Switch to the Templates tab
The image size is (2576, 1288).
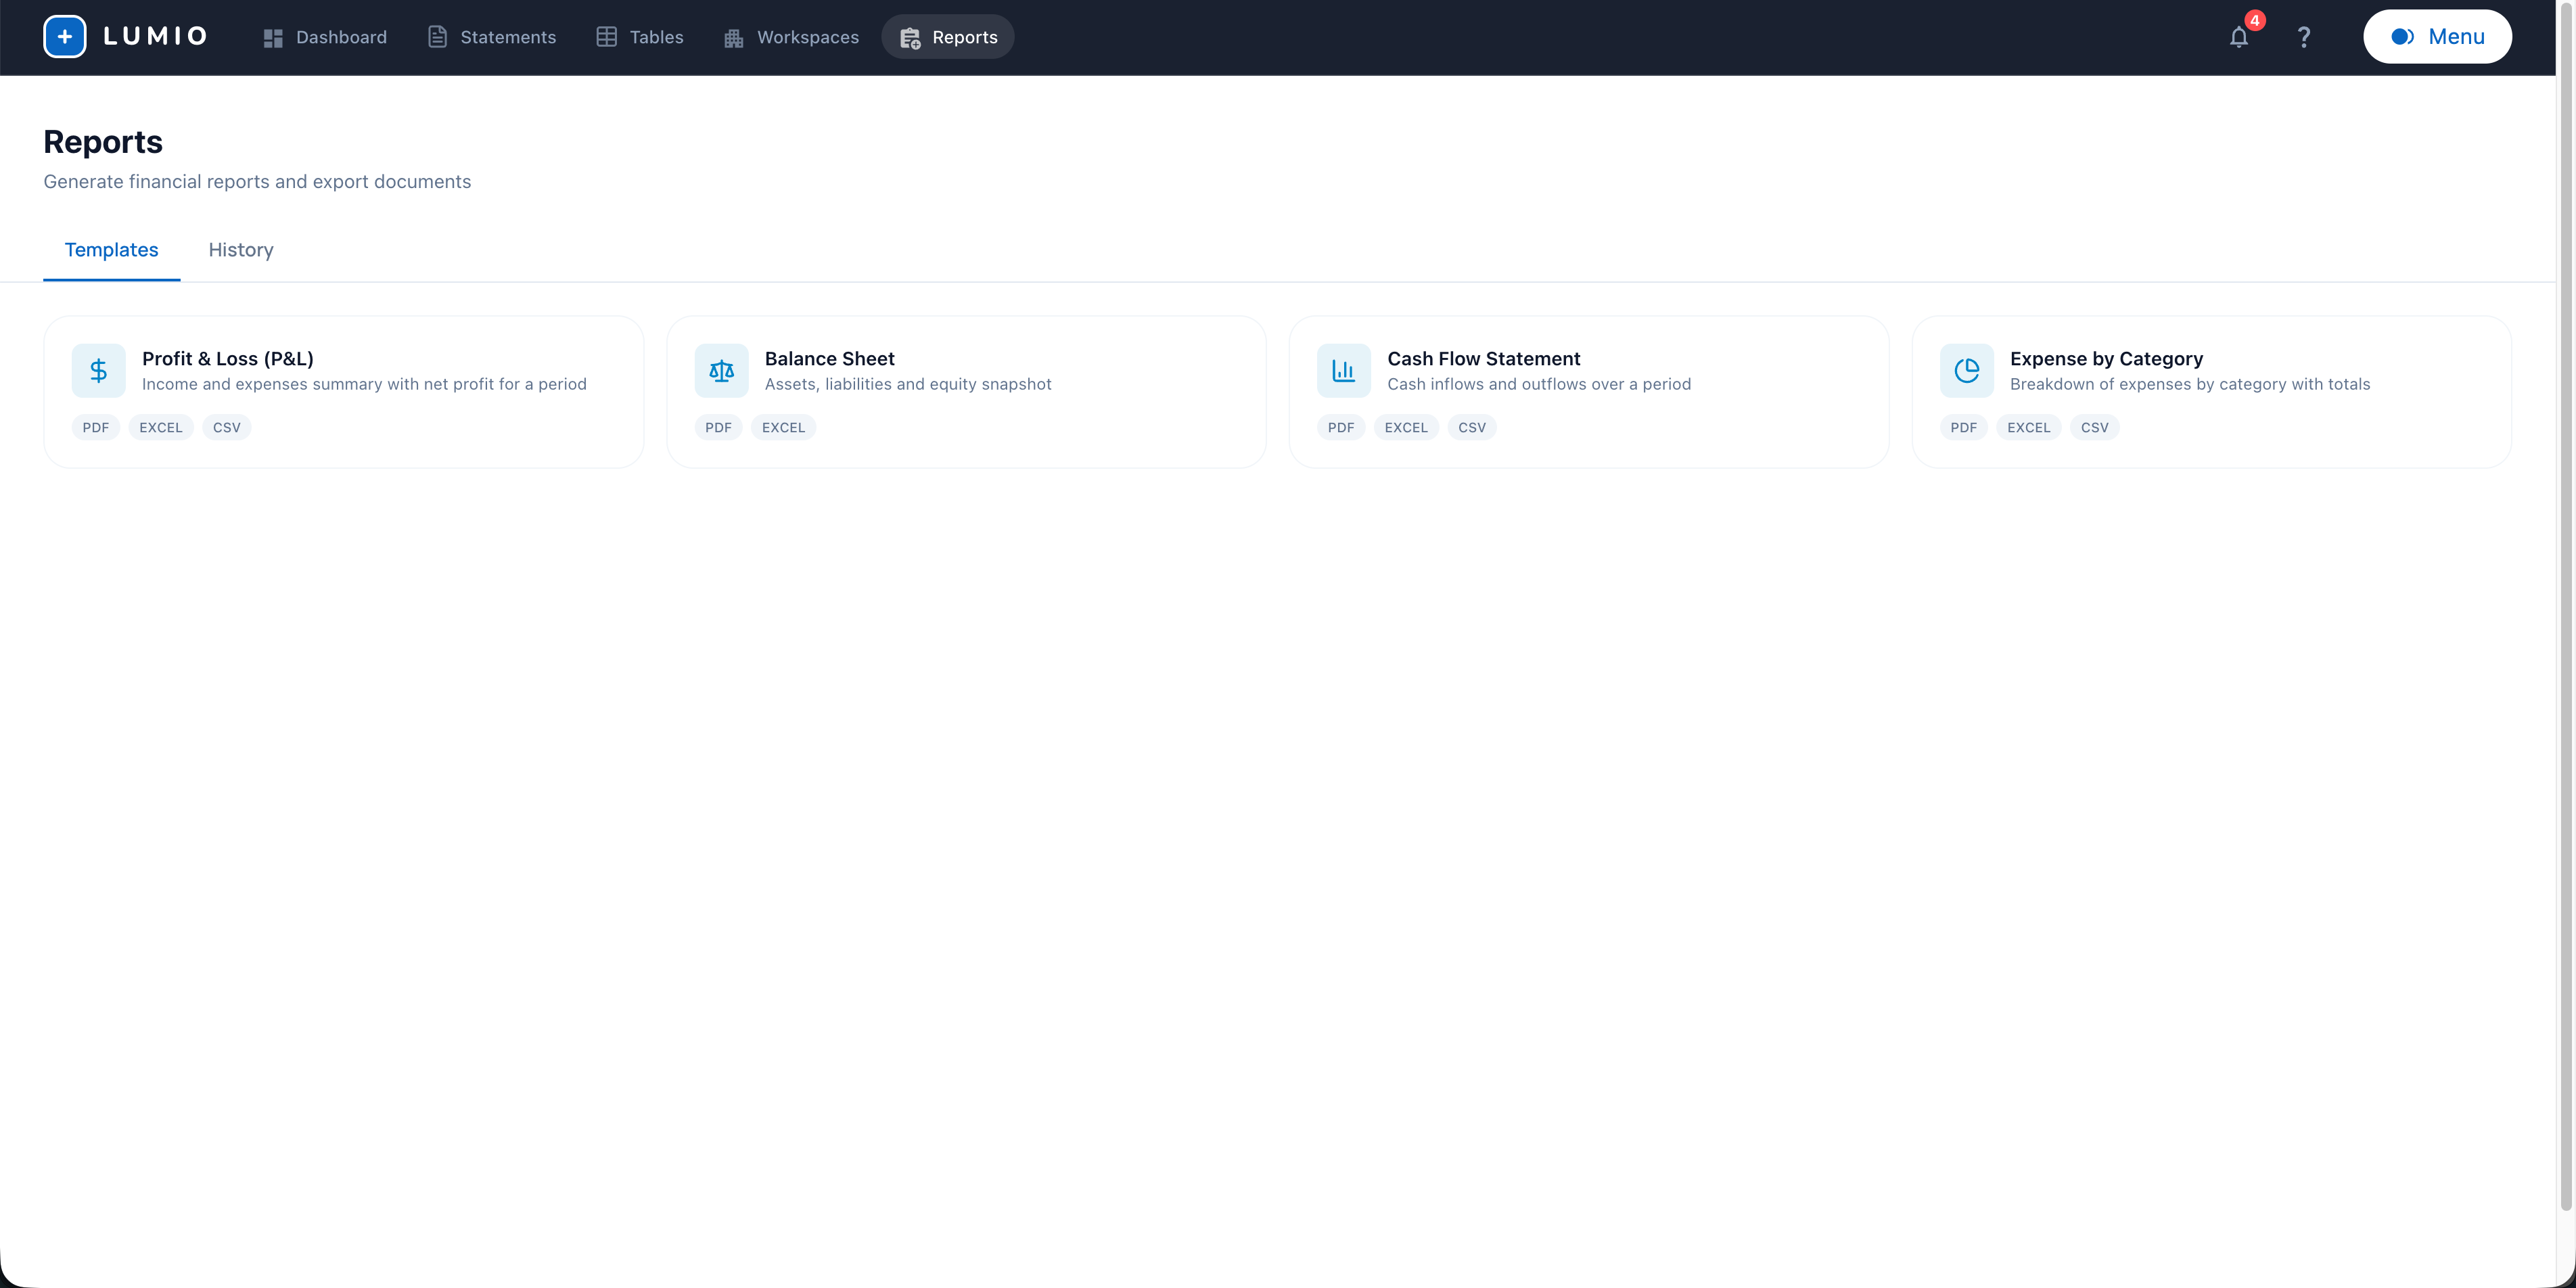[x=112, y=250]
